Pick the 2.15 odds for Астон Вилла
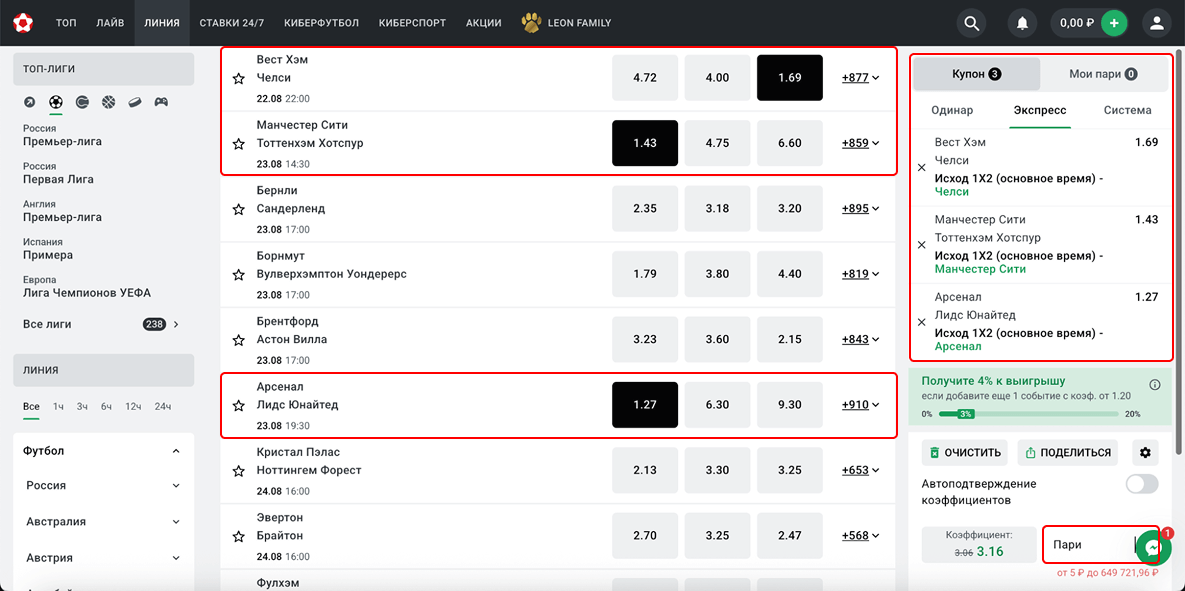The width and height of the screenshot is (1185, 591). pyautogui.click(x=790, y=339)
